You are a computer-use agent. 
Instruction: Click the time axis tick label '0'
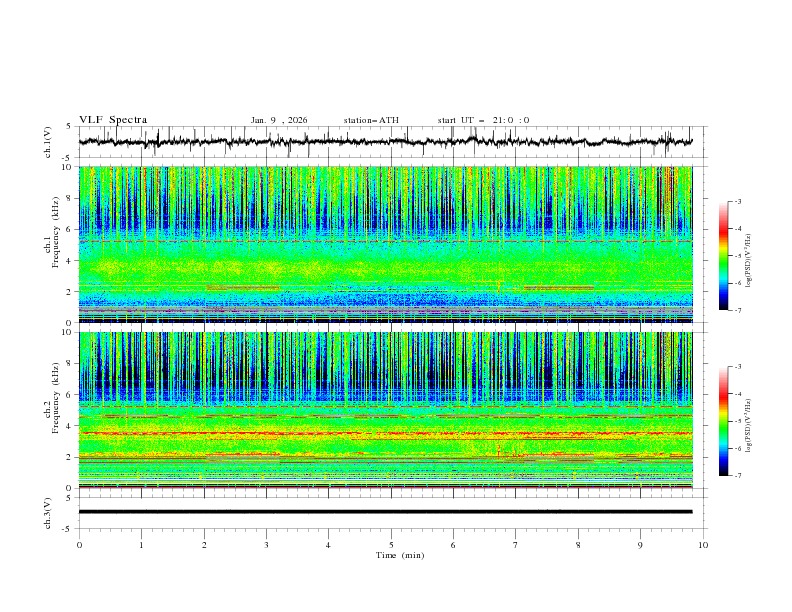79,545
